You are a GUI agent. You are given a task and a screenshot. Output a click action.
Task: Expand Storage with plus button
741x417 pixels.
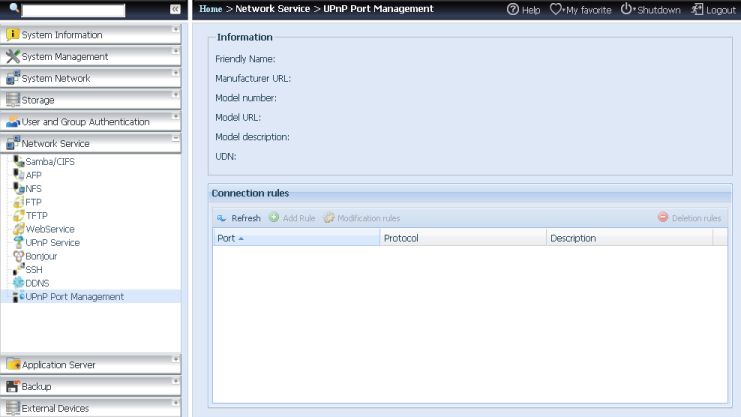pyautogui.click(x=175, y=95)
